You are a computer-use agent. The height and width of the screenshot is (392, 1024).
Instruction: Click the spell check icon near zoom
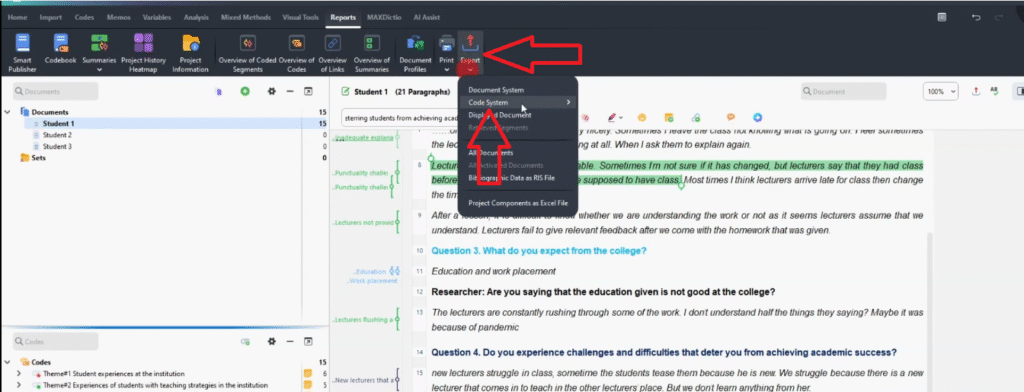pyautogui.click(x=994, y=91)
